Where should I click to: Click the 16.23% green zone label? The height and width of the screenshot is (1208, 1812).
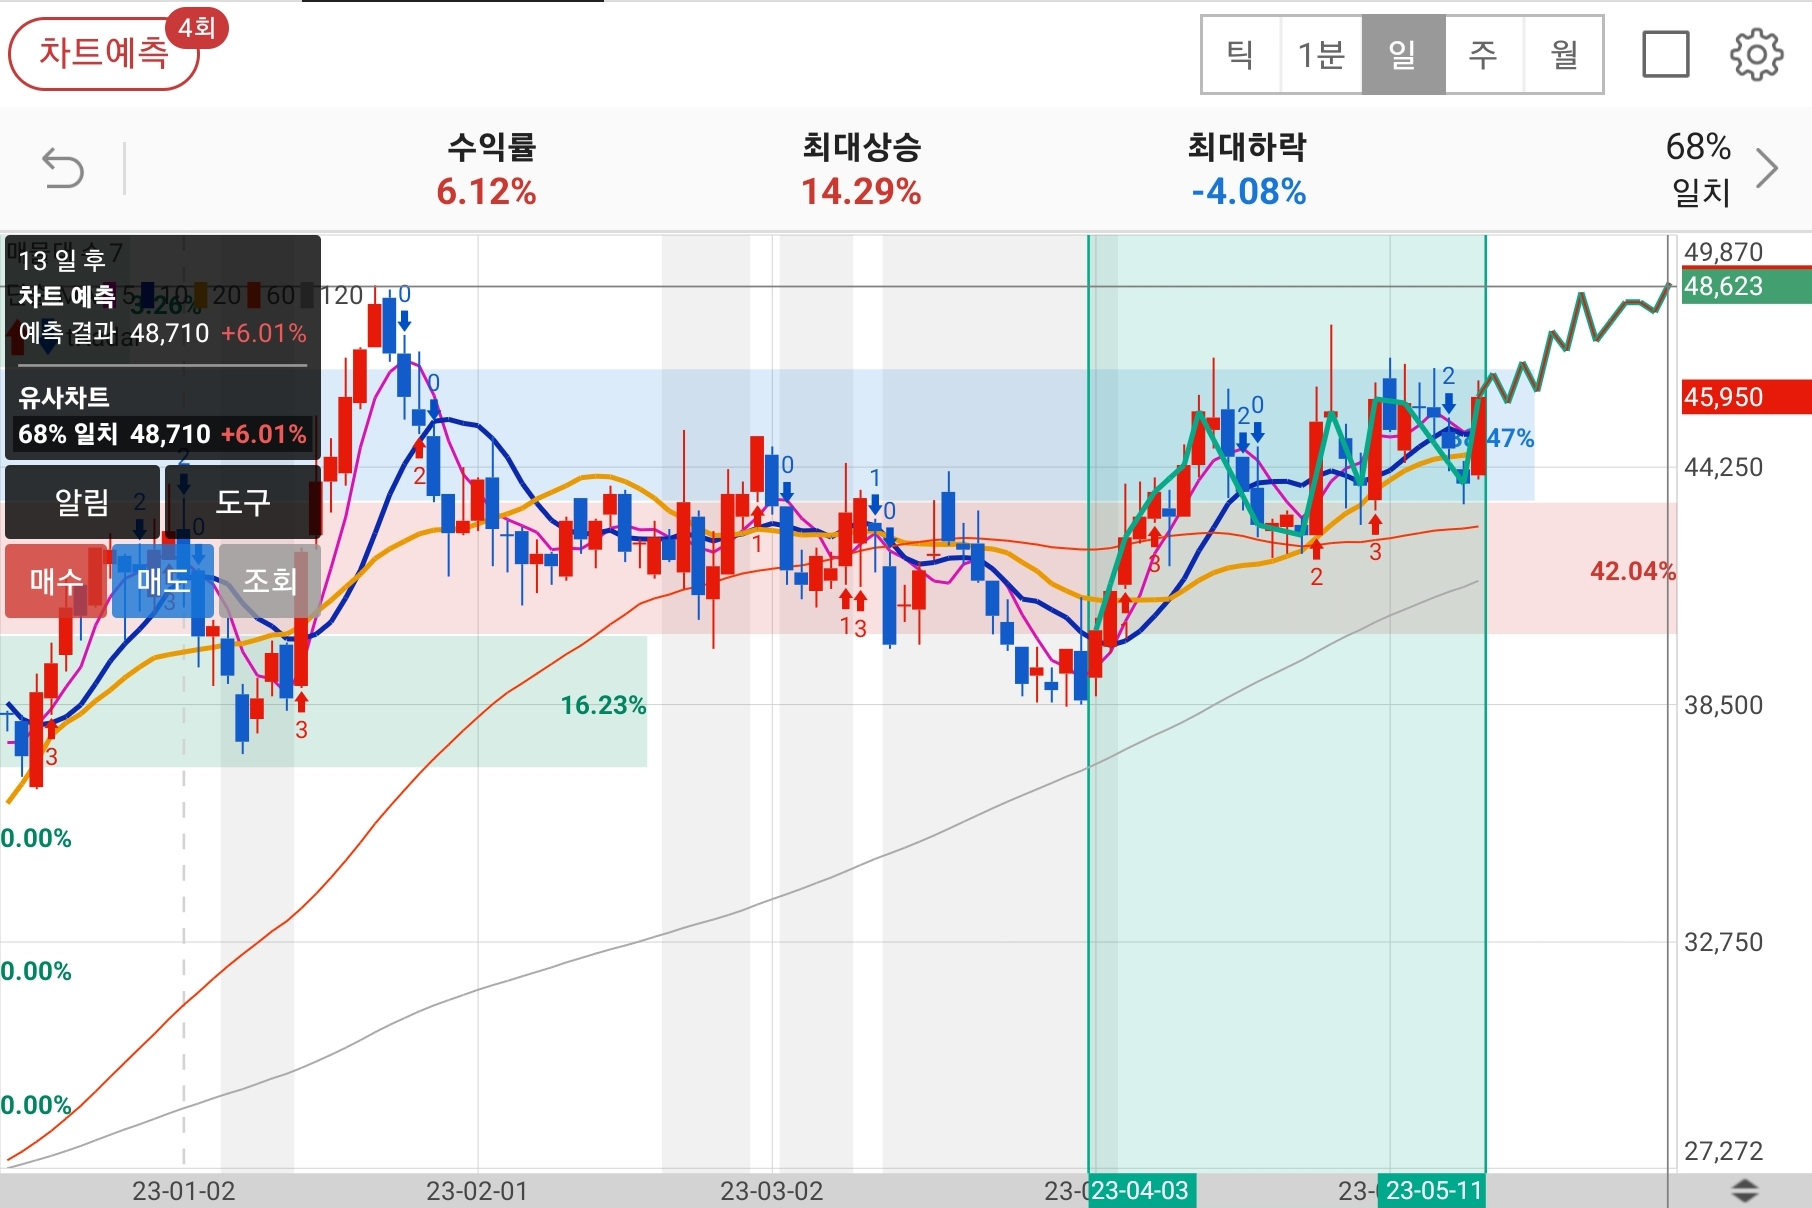pyautogui.click(x=603, y=705)
